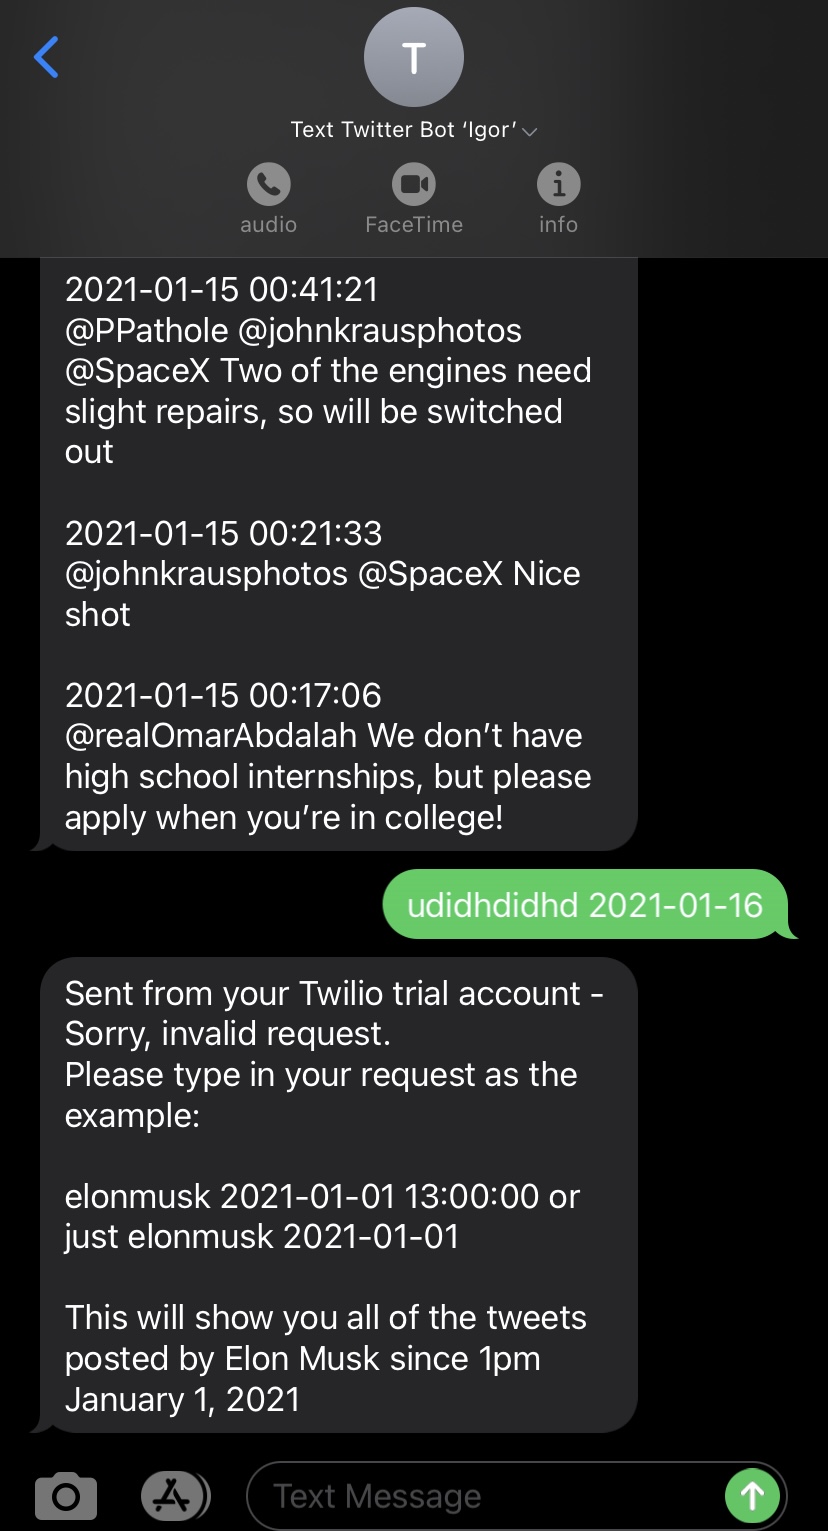Tap the 'Nice shot' tweet text
This screenshot has height=1531, width=828.
[x=322, y=594]
